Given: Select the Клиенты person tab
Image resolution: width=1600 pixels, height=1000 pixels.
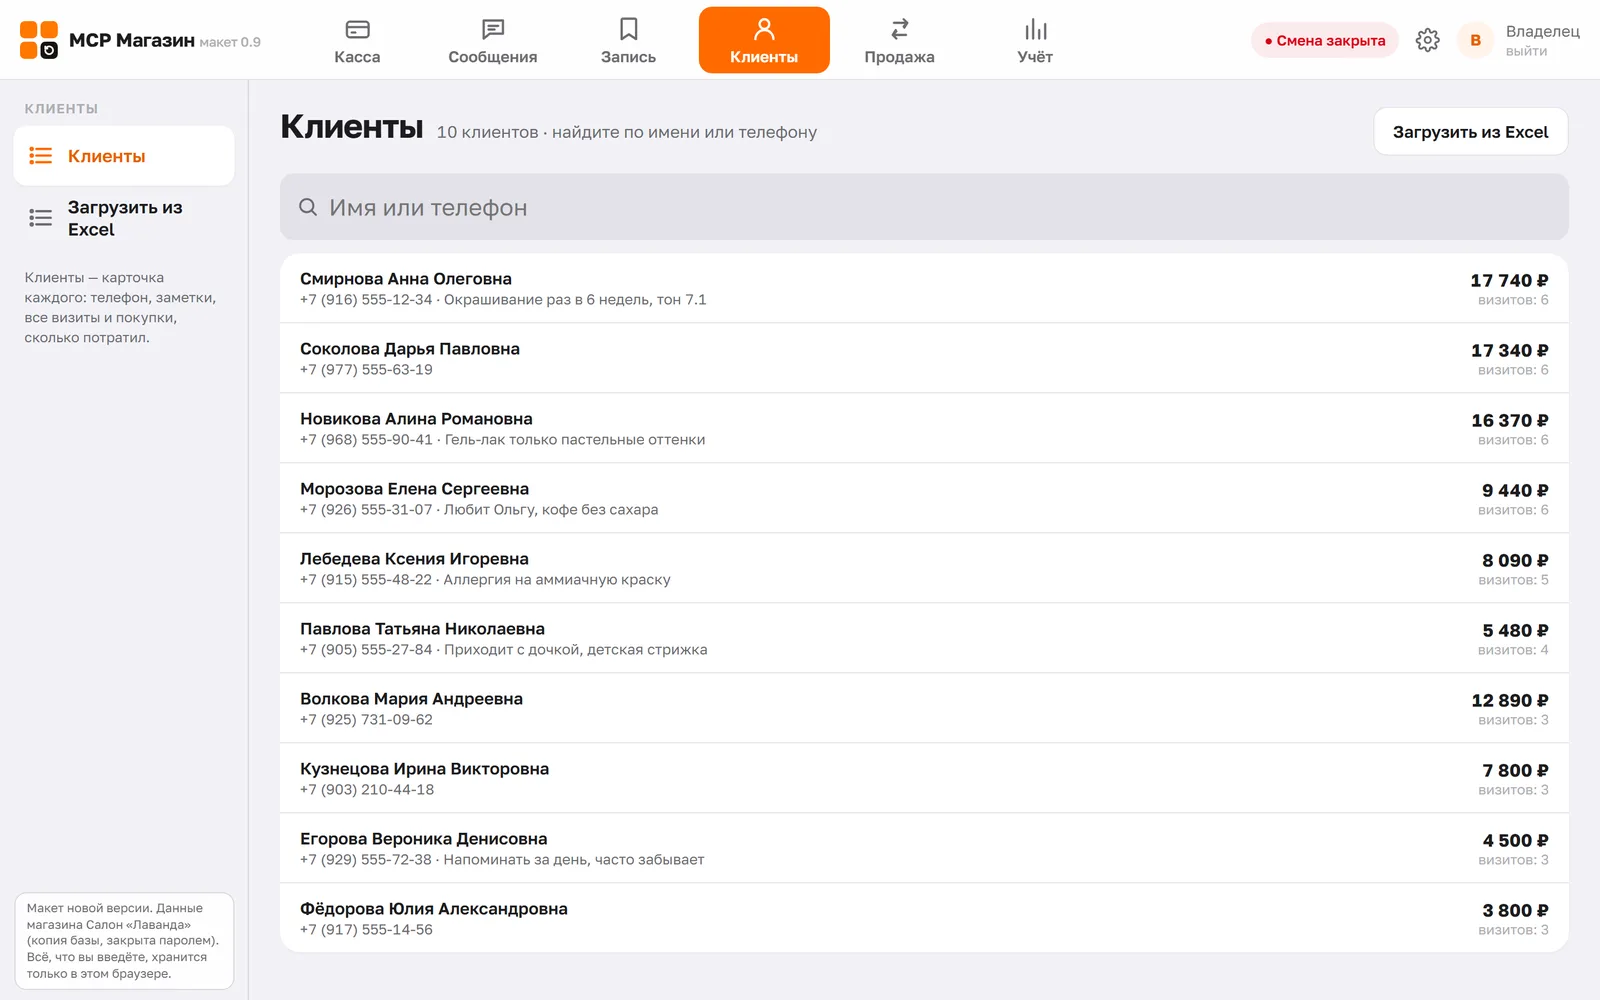Looking at the screenshot, I should 764,40.
